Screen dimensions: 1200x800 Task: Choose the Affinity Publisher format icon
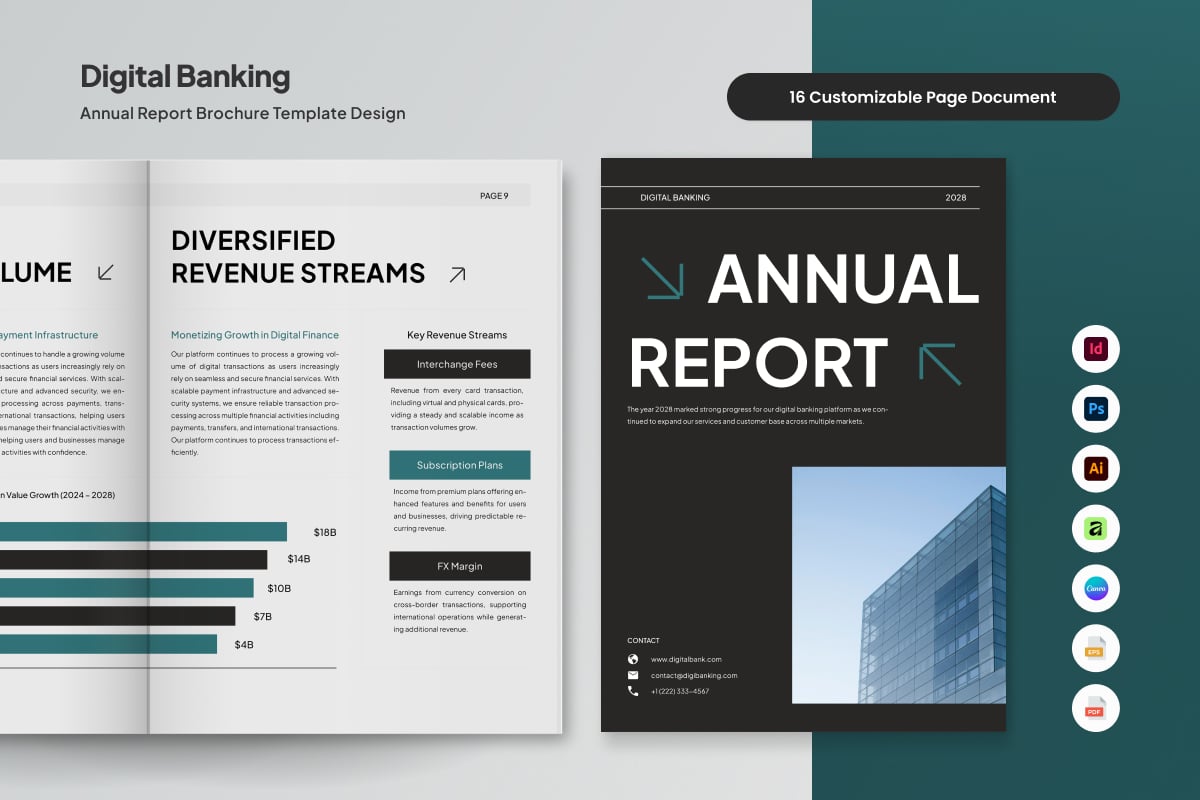[x=1095, y=529]
